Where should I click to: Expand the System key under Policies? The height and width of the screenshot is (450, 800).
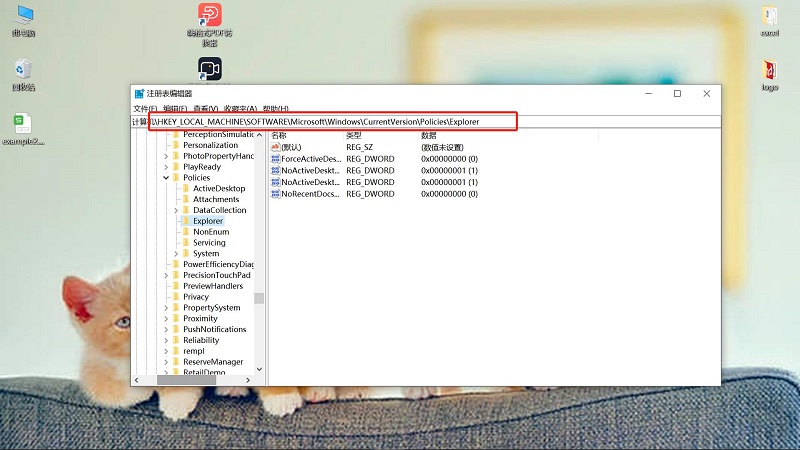176,254
